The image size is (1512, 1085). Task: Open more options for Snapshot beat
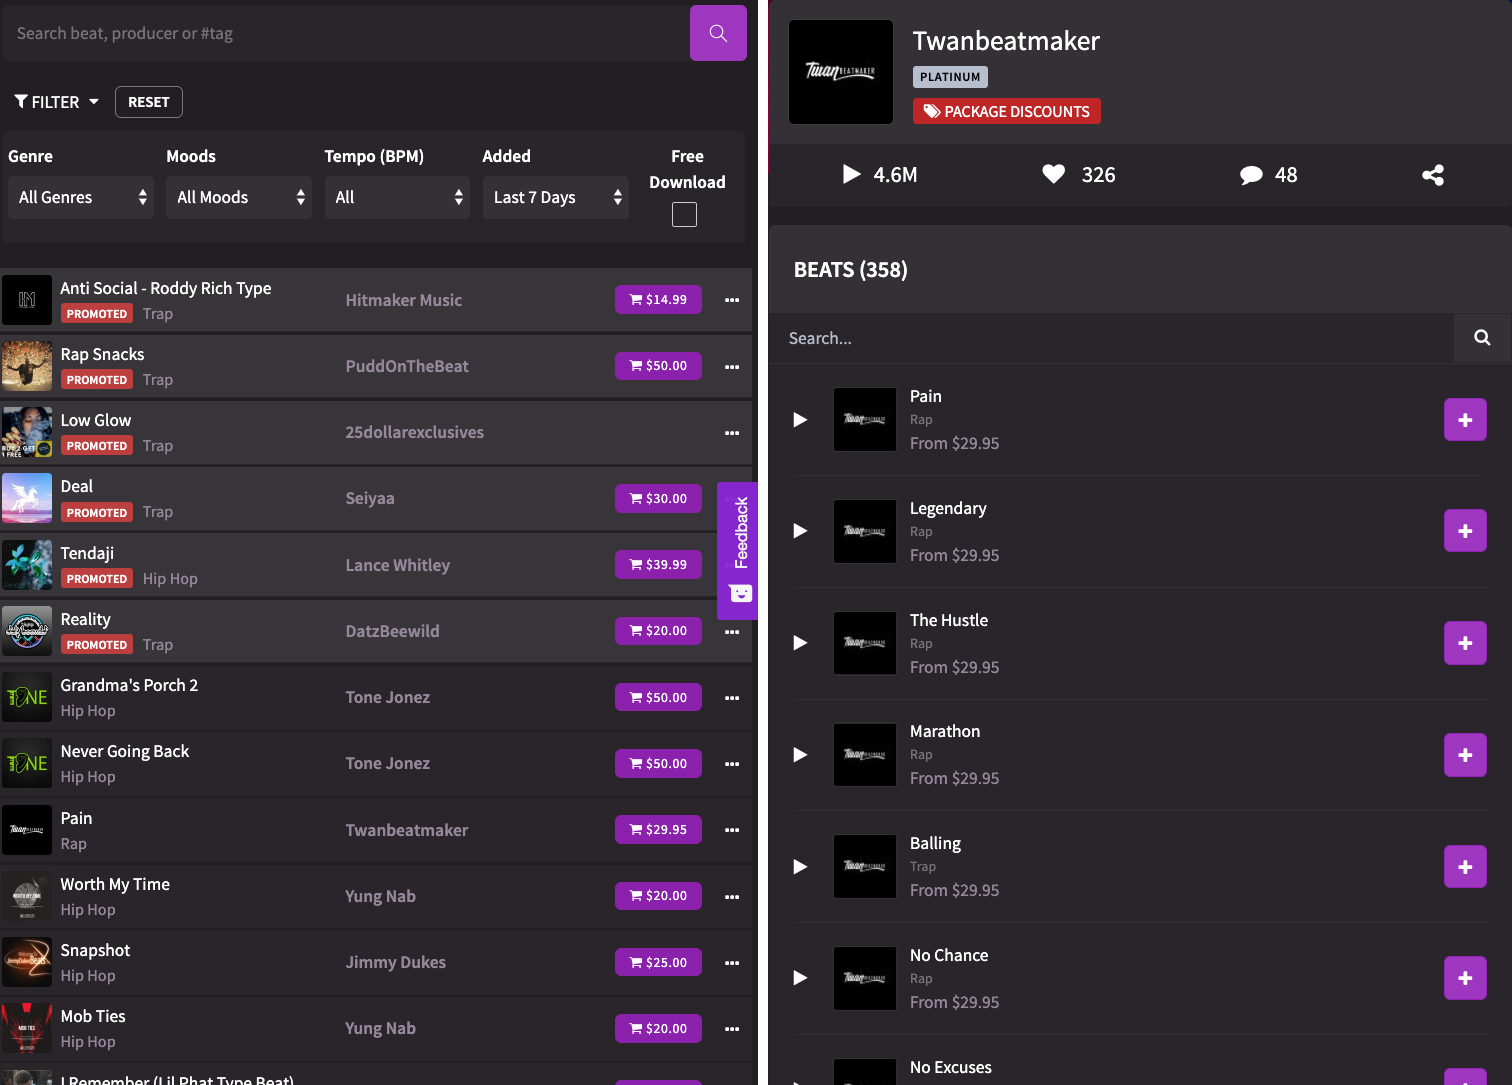pyautogui.click(x=732, y=962)
